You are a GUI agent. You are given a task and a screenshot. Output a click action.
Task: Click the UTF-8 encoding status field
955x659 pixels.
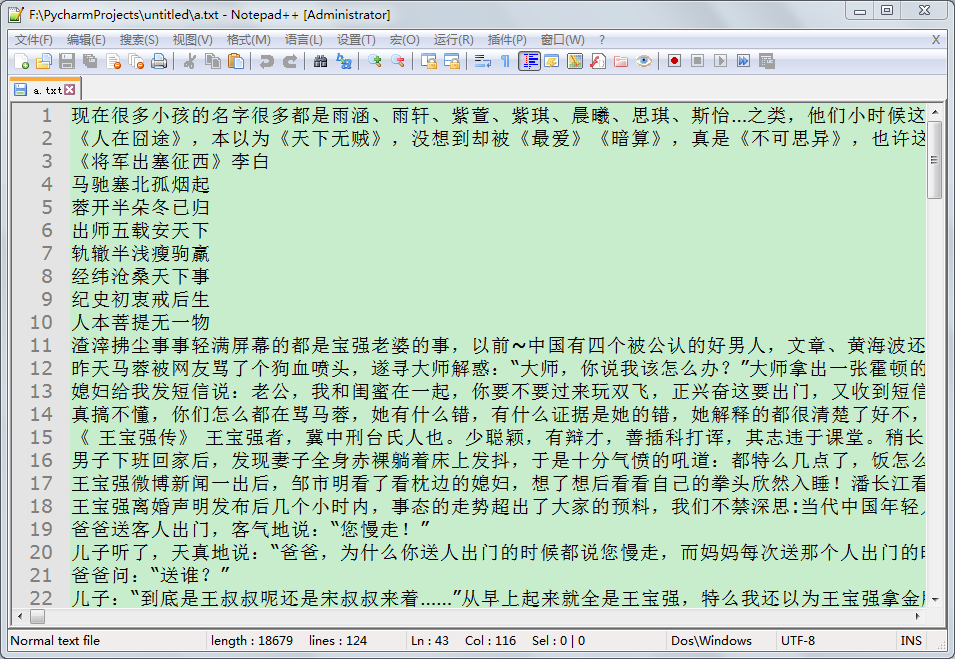point(836,641)
